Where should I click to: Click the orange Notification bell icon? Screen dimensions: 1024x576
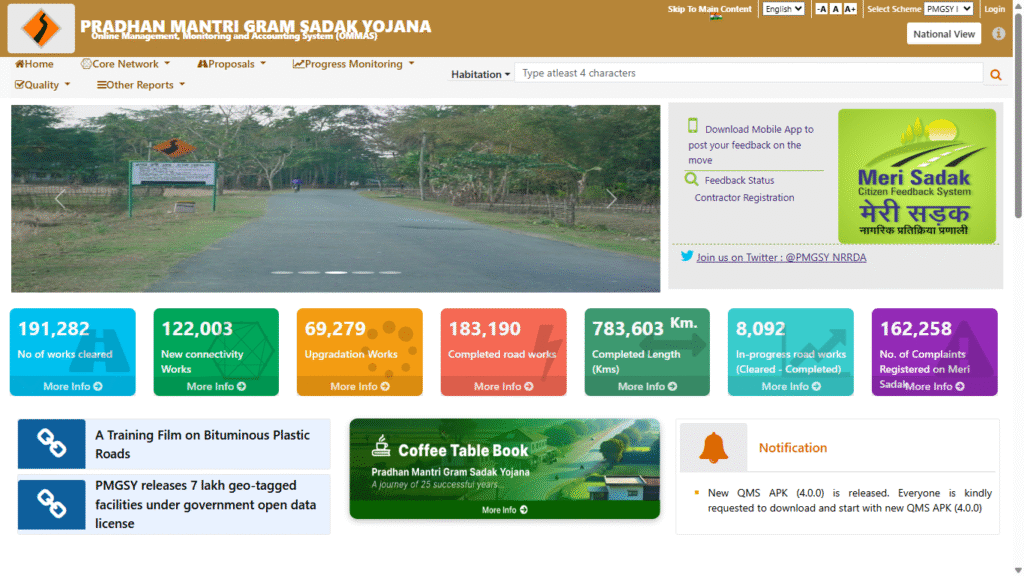tap(712, 447)
